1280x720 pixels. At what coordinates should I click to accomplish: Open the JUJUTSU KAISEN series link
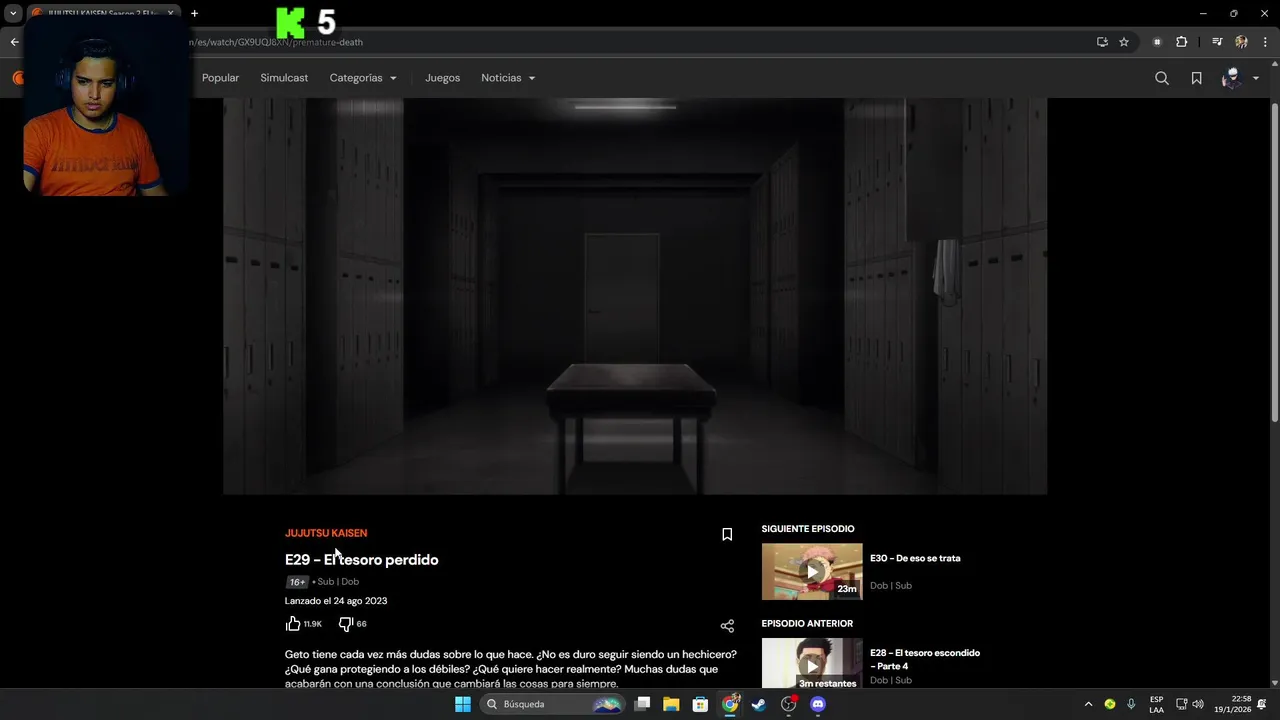(326, 533)
